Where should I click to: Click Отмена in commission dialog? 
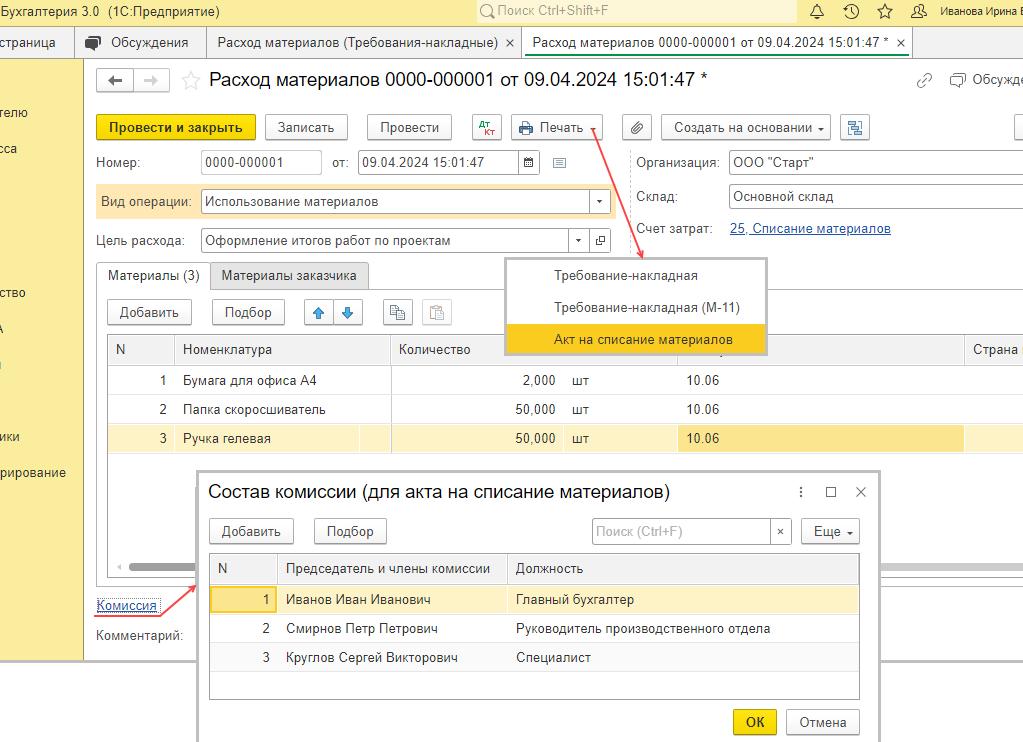coord(823,722)
